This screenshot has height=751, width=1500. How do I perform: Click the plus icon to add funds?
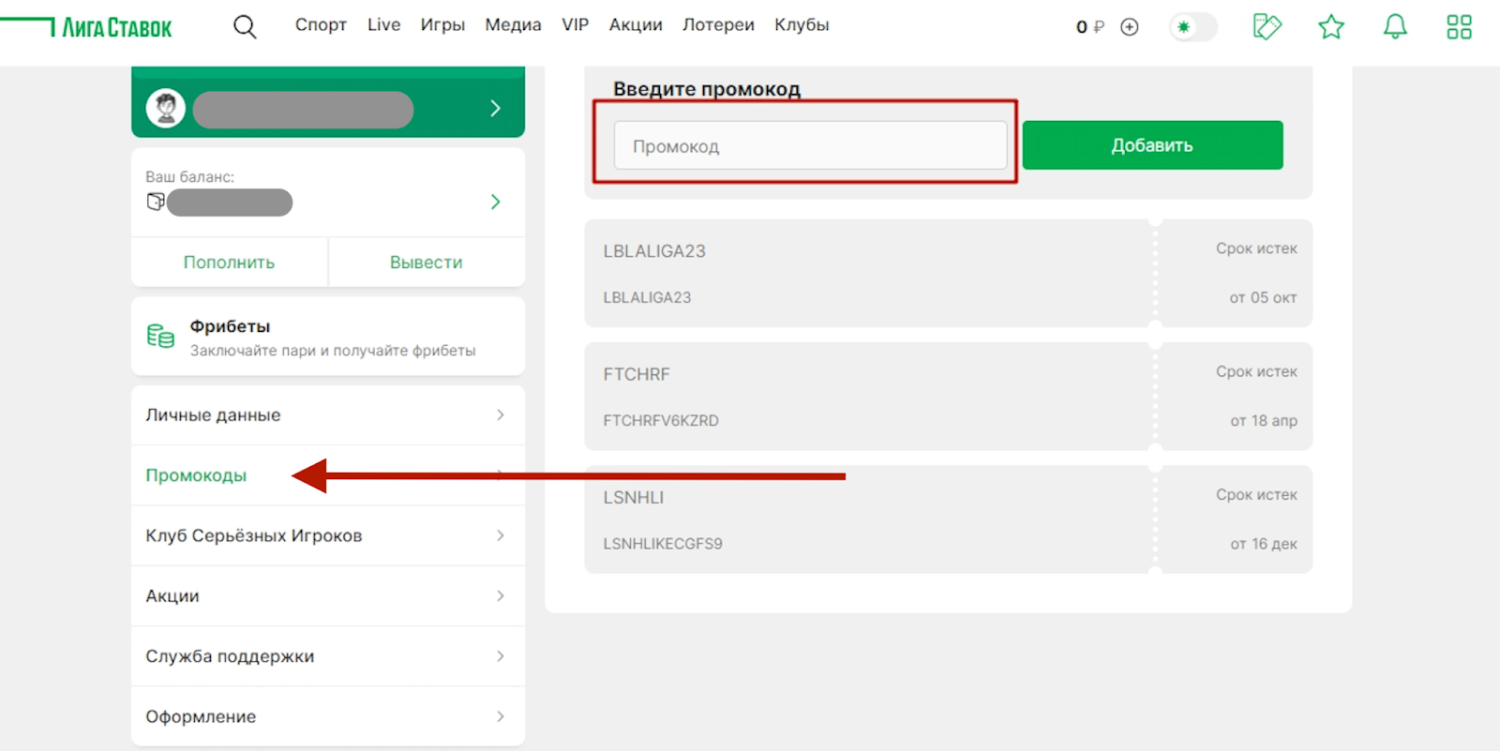pos(1129,27)
